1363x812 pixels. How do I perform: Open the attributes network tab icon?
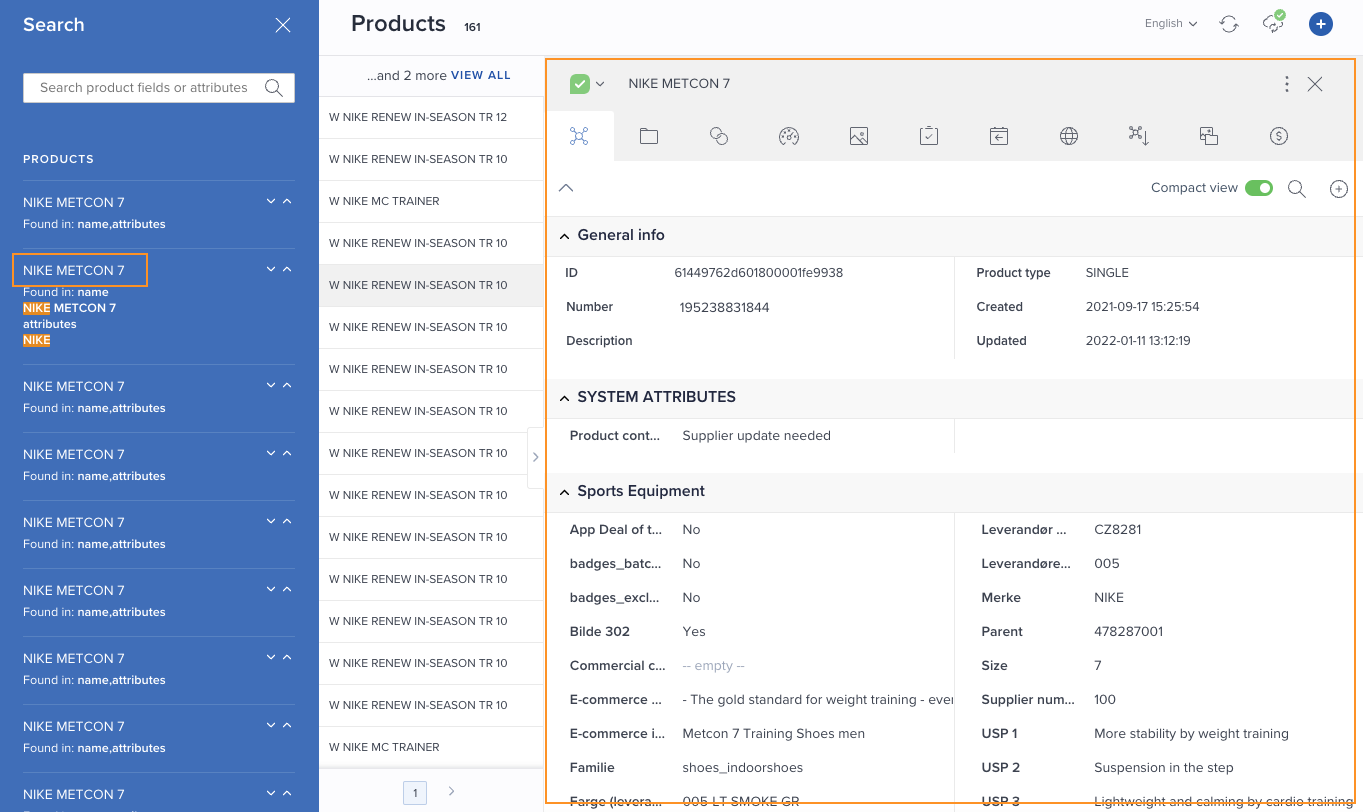tap(579, 136)
